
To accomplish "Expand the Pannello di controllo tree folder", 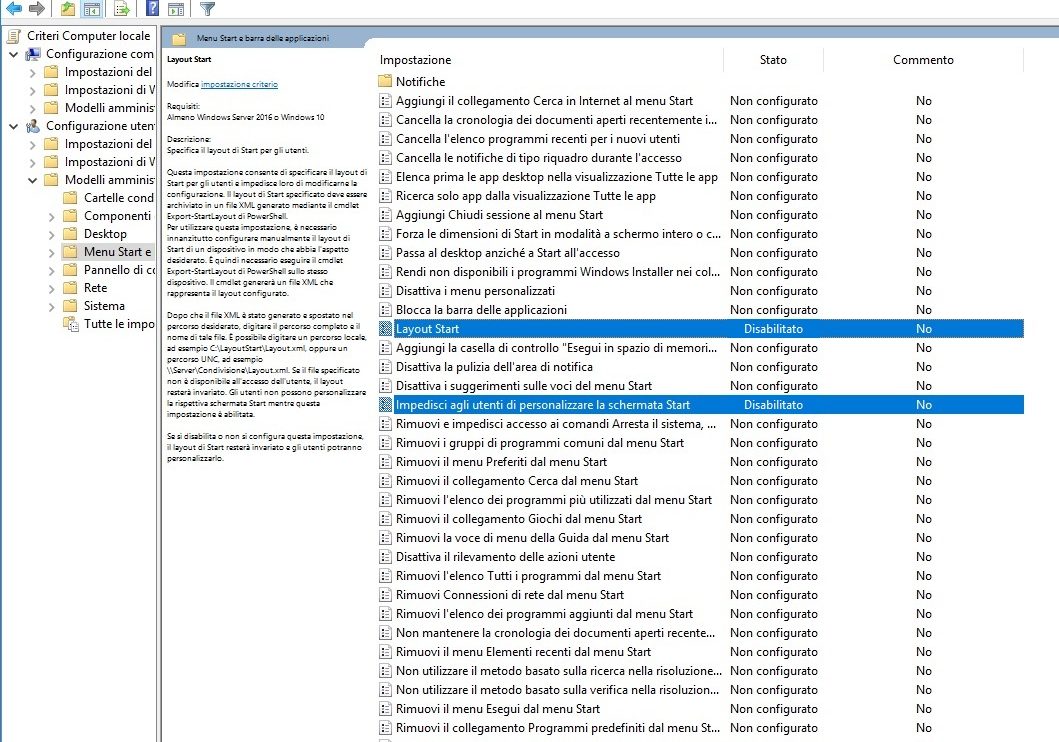I will (x=51, y=270).
